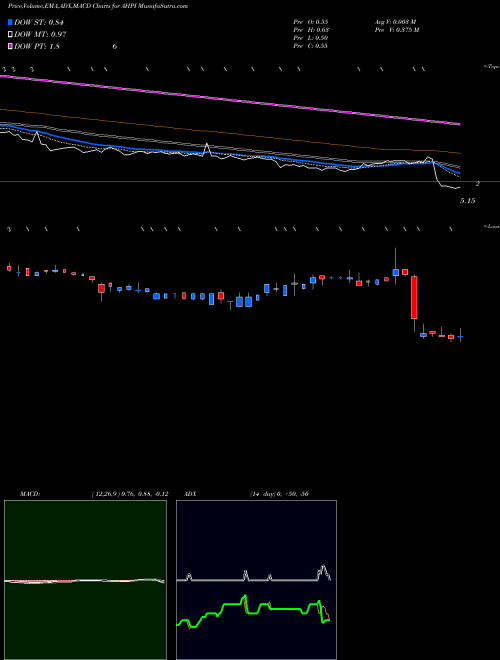Viewport: 500px width, 660px height.
Task: Click the 'Pre V: 0.375 M' volume text
Action: [x=397, y=30]
